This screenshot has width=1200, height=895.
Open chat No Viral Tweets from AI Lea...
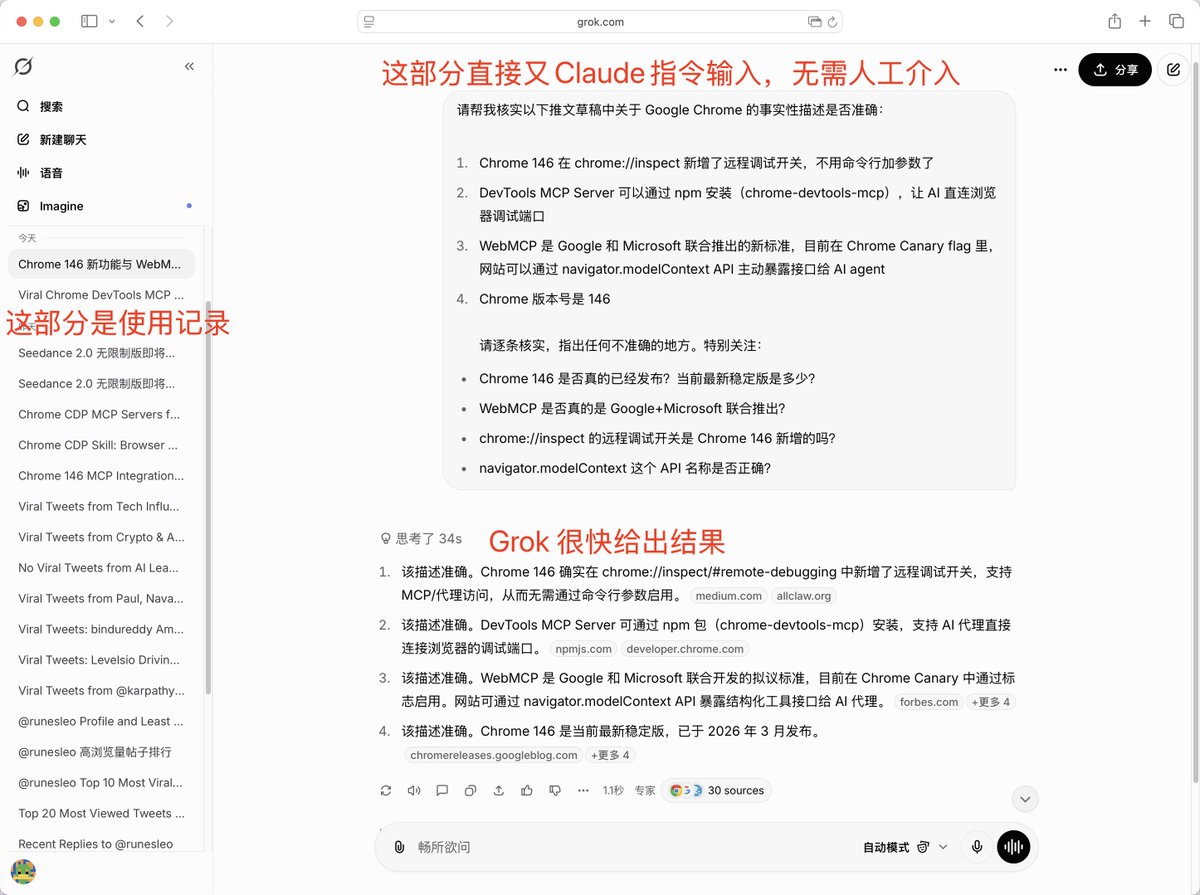[x=101, y=568]
